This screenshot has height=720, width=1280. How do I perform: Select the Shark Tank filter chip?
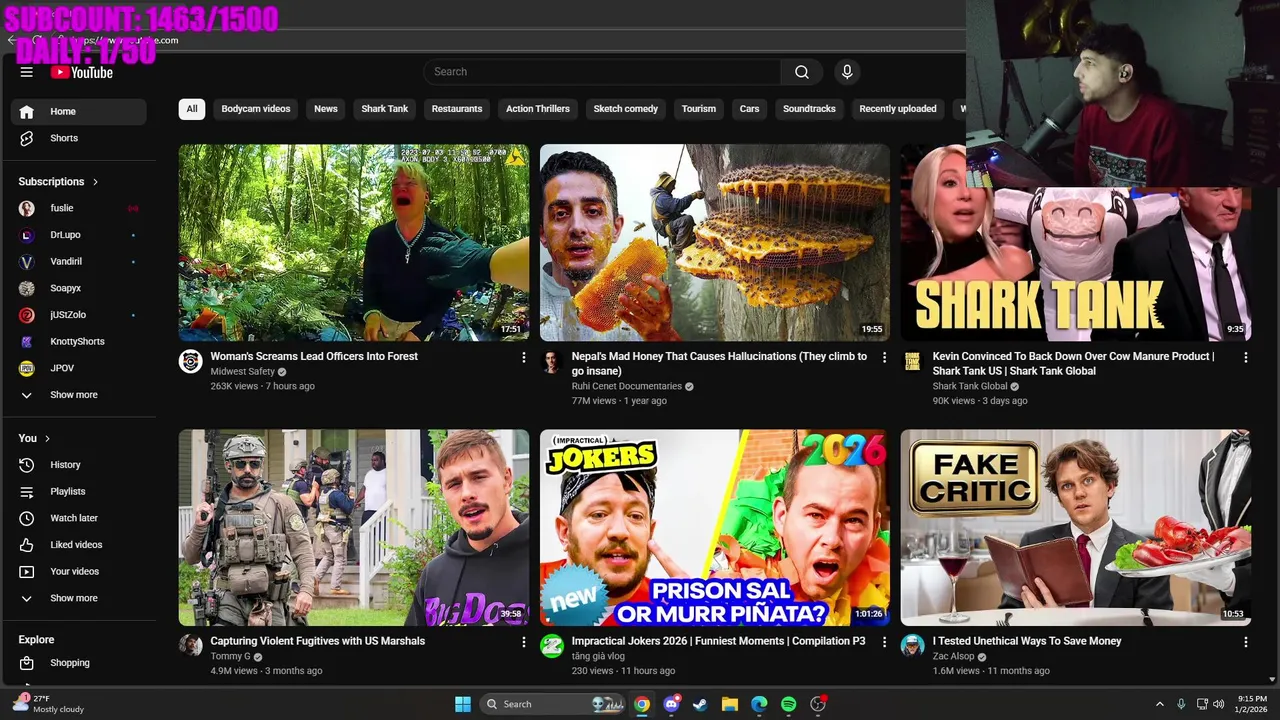pos(385,109)
